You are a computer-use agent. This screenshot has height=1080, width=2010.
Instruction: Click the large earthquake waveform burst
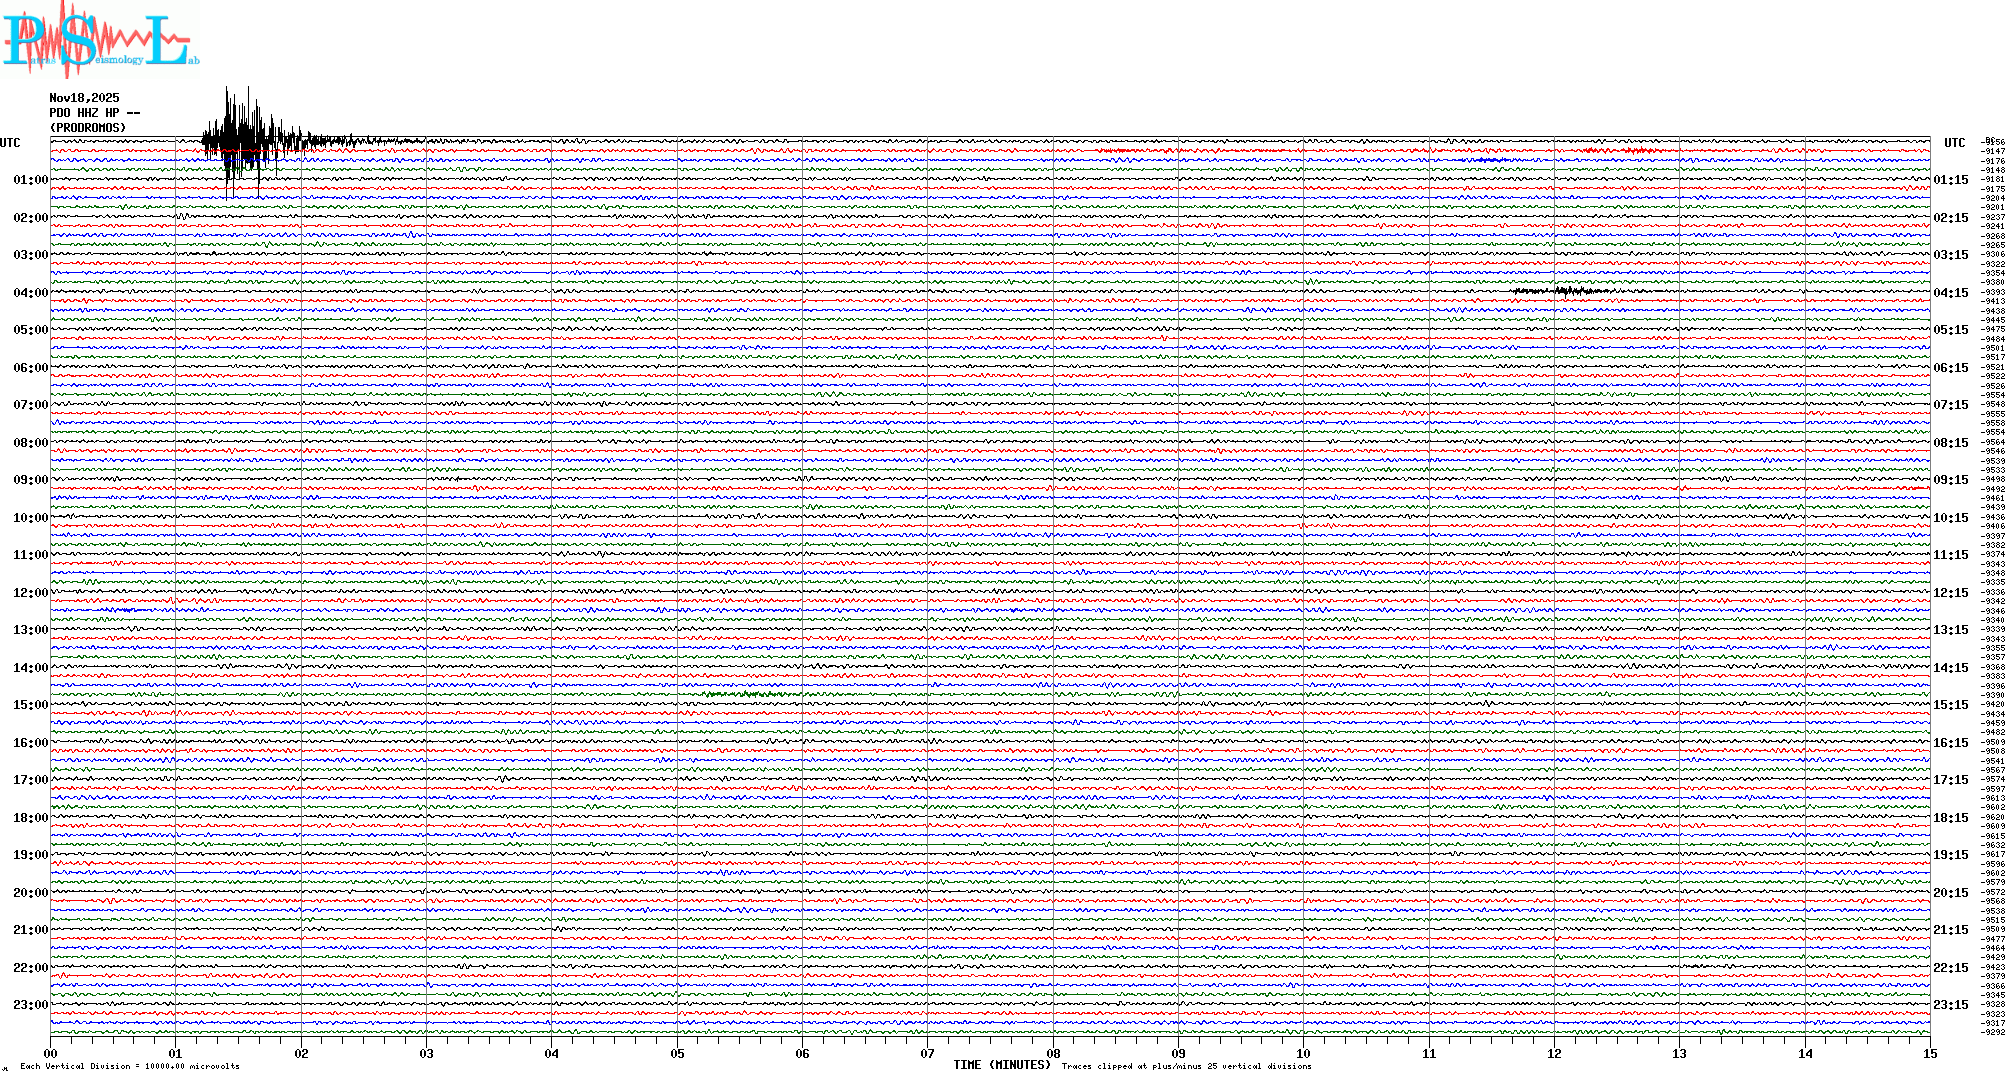point(240,140)
